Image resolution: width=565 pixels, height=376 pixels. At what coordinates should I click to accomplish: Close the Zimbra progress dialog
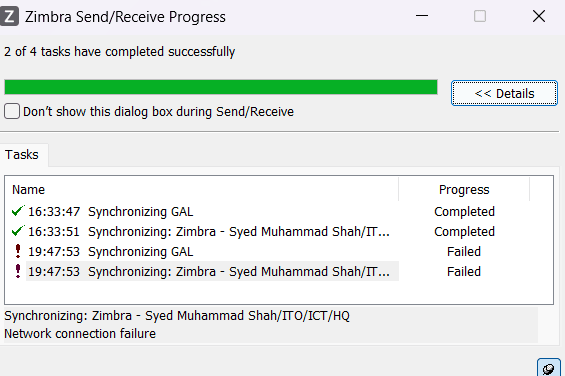(539, 16)
